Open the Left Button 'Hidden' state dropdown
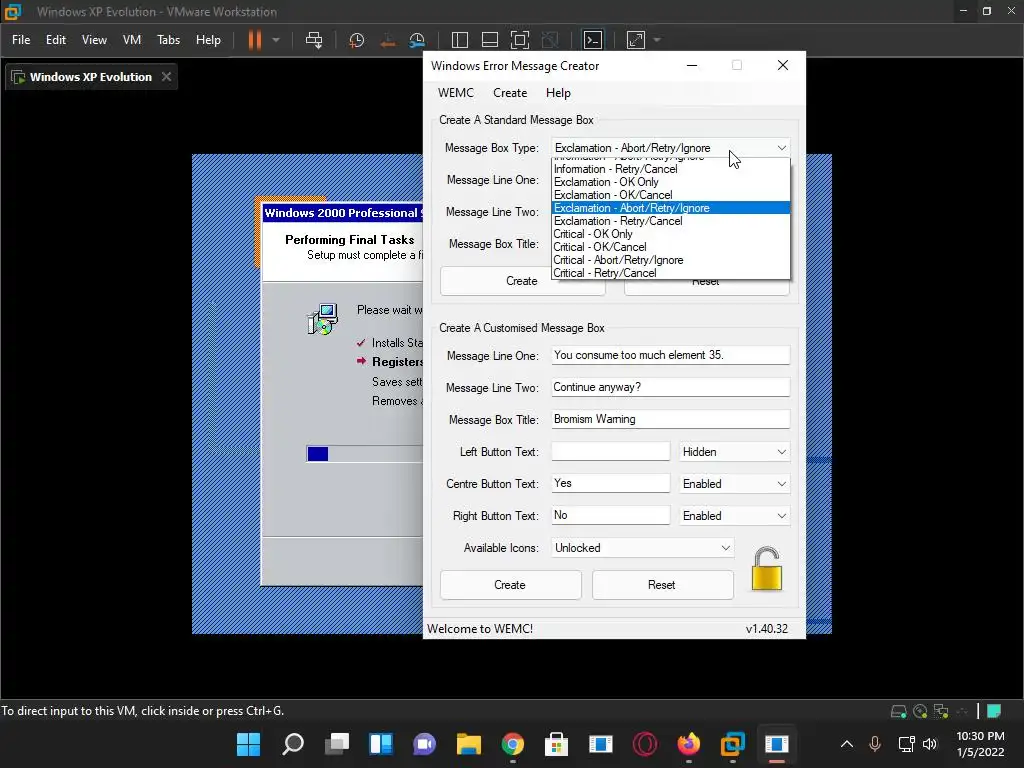The image size is (1024, 768). (x=734, y=452)
